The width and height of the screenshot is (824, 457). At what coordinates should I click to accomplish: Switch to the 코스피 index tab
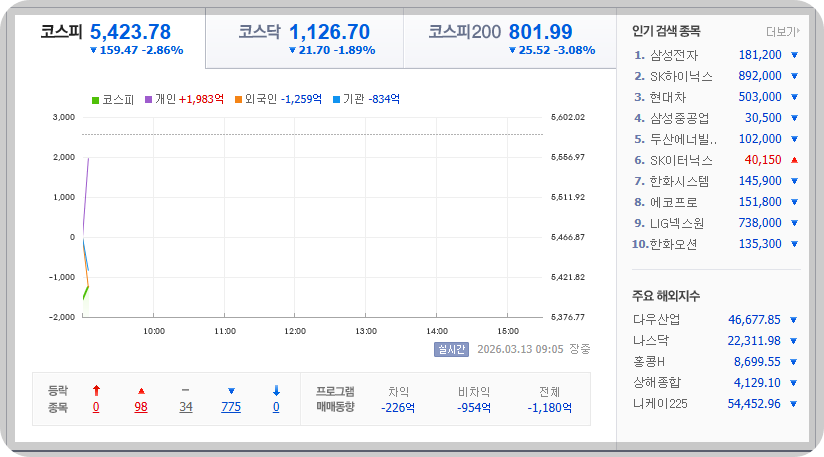[110, 40]
